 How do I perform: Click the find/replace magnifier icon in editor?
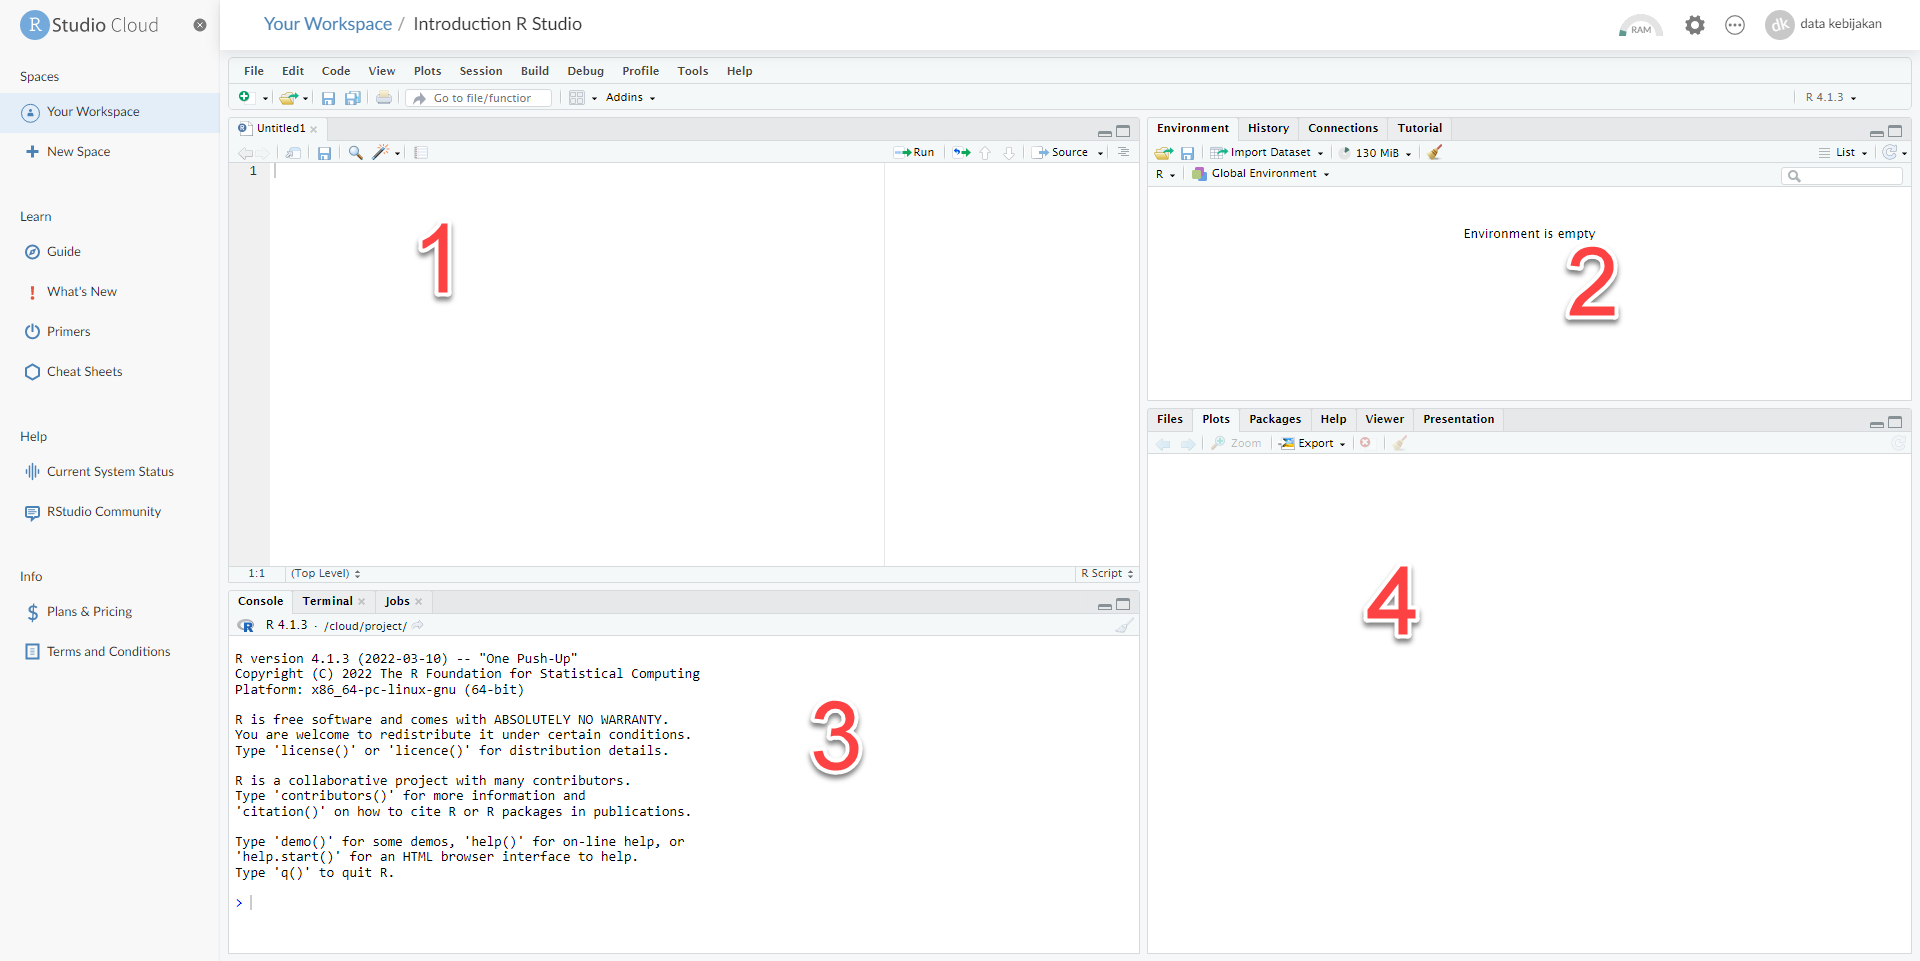click(355, 153)
